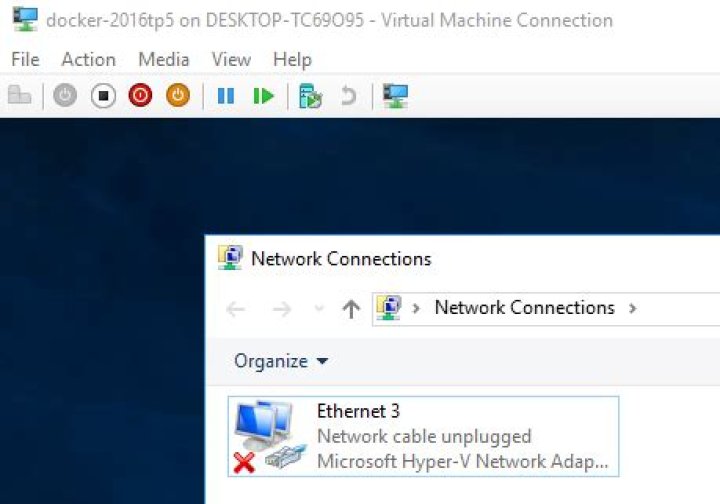720x504 pixels.
Task: Click the Ctrl+Alt+Del toolbar icon
Action: pos(19,95)
